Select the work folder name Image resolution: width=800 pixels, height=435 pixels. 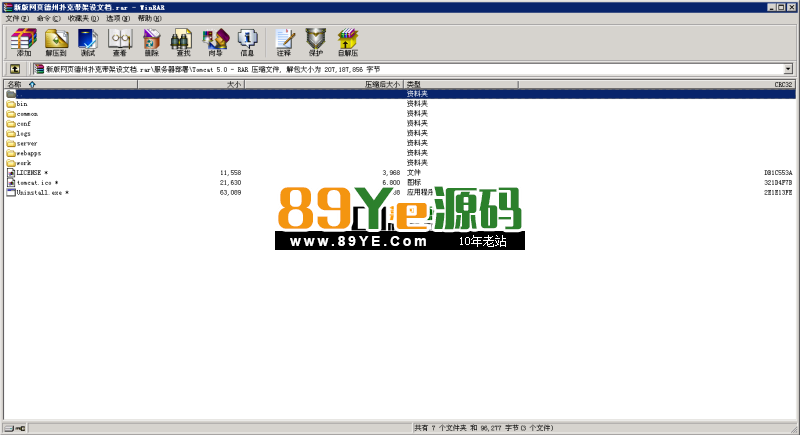[23, 163]
